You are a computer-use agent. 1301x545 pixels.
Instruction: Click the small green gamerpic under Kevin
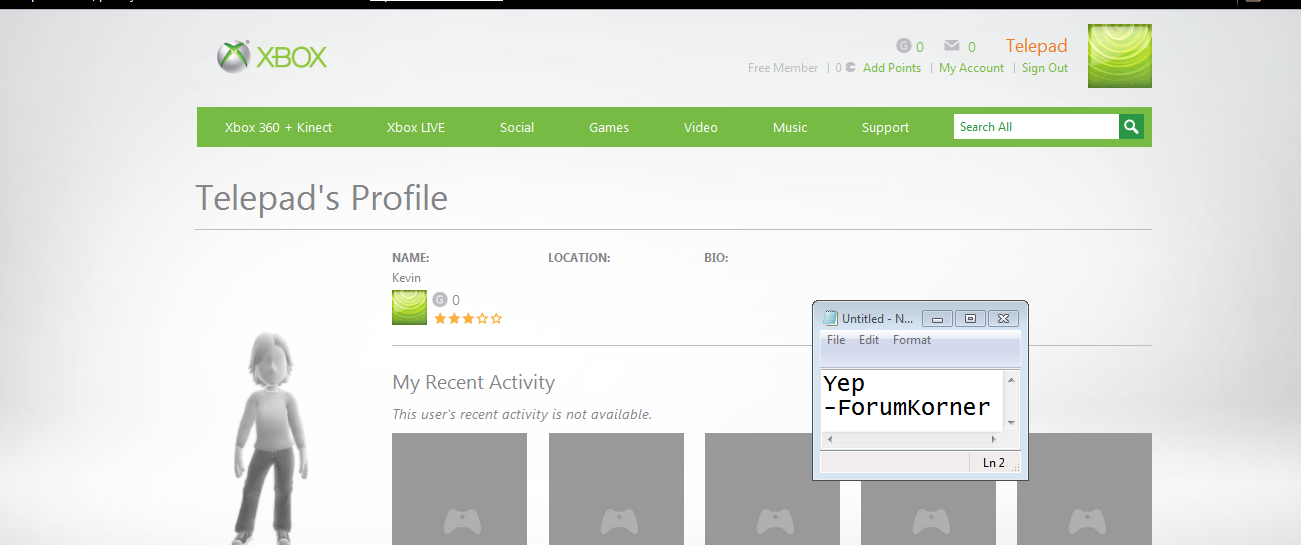click(x=409, y=307)
